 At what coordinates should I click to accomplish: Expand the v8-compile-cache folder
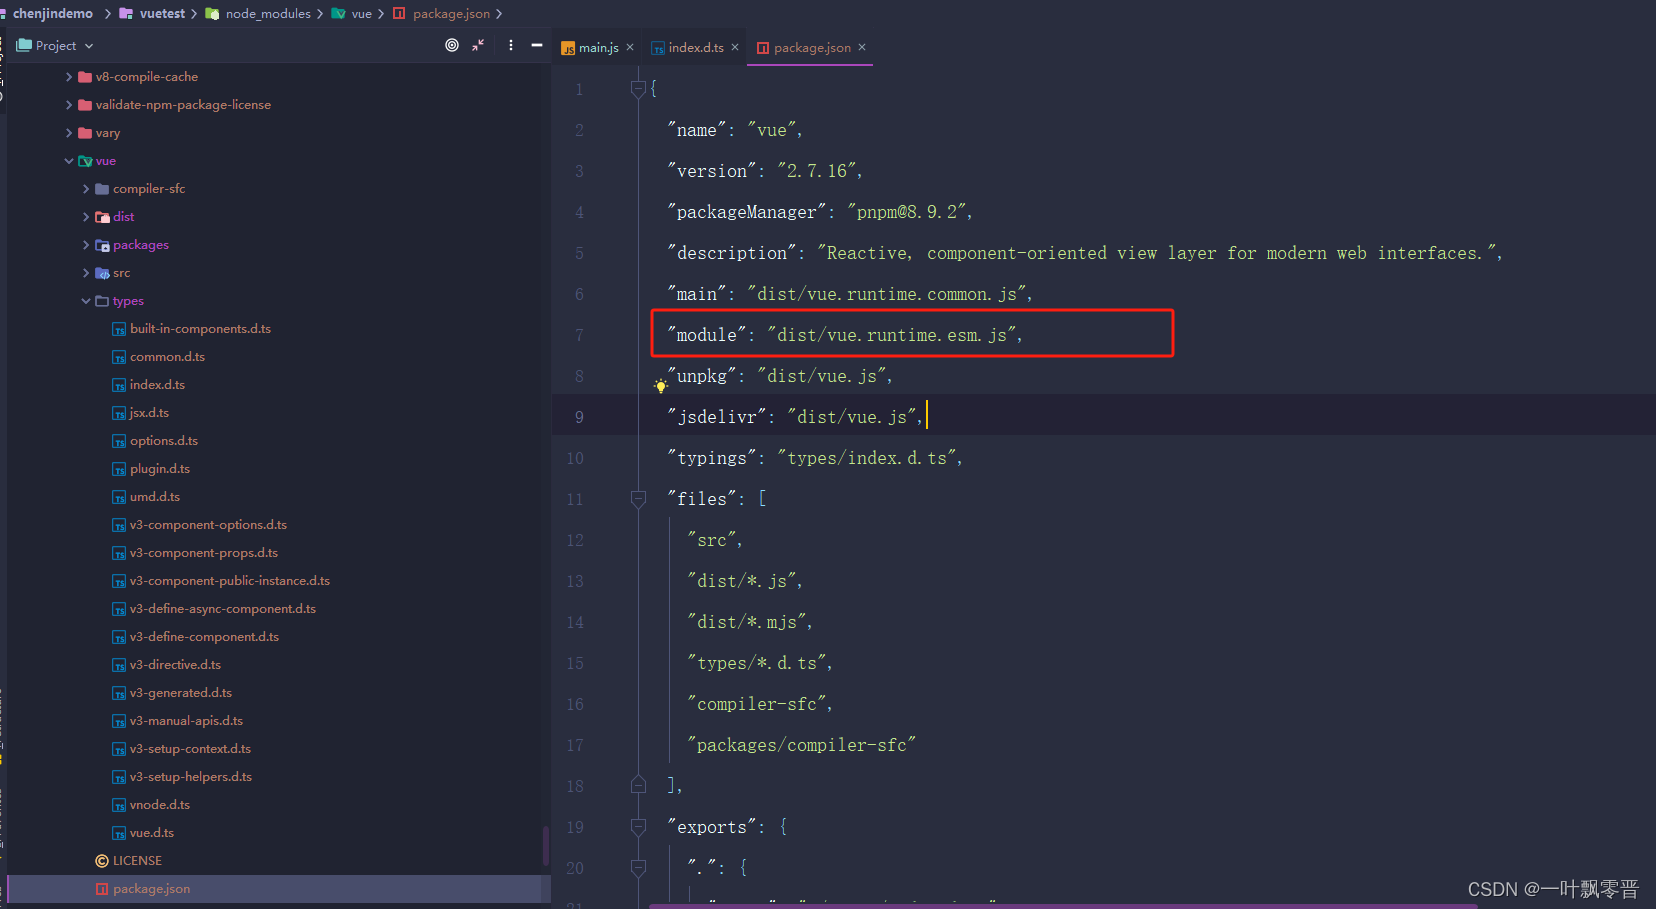69,77
